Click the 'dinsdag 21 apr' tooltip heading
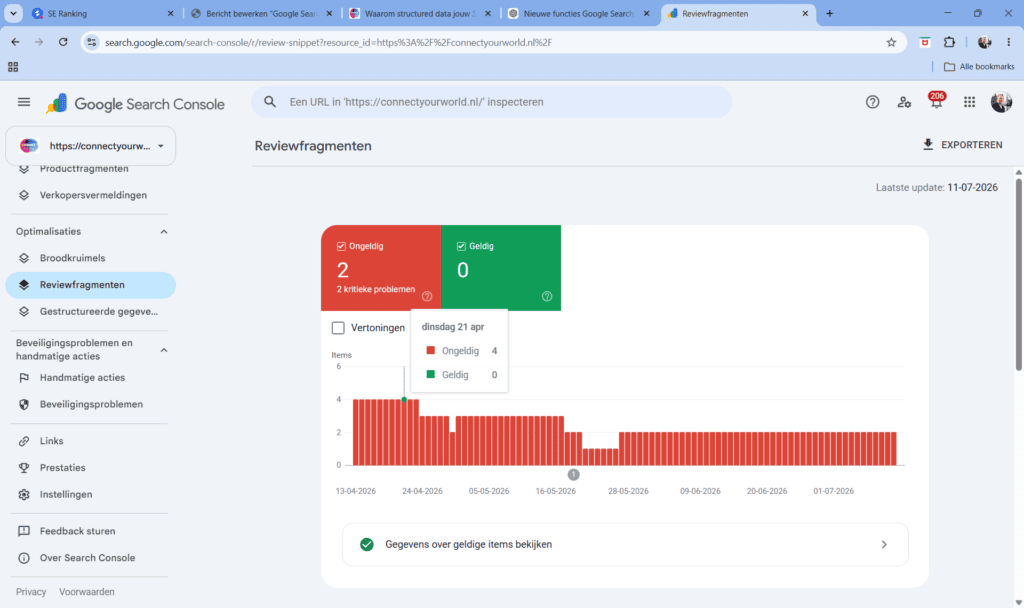The width and height of the screenshot is (1024, 608). (x=453, y=327)
